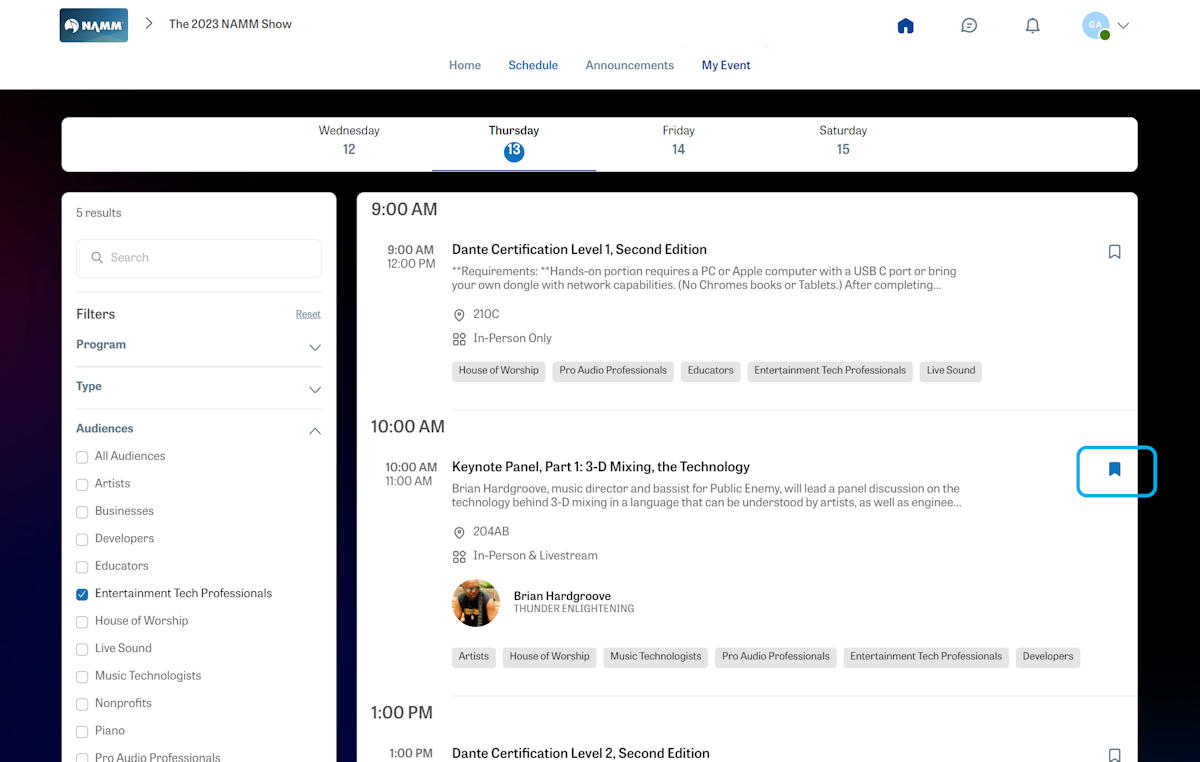The width and height of the screenshot is (1200, 762).
Task: Expand the Type filter section
Action: click(x=314, y=389)
